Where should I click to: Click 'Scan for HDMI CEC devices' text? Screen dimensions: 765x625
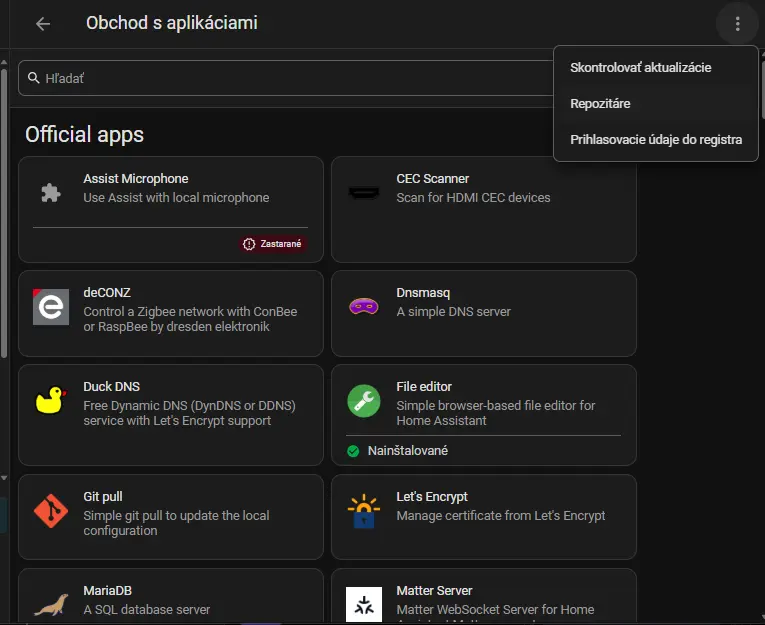[x=473, y=198]
